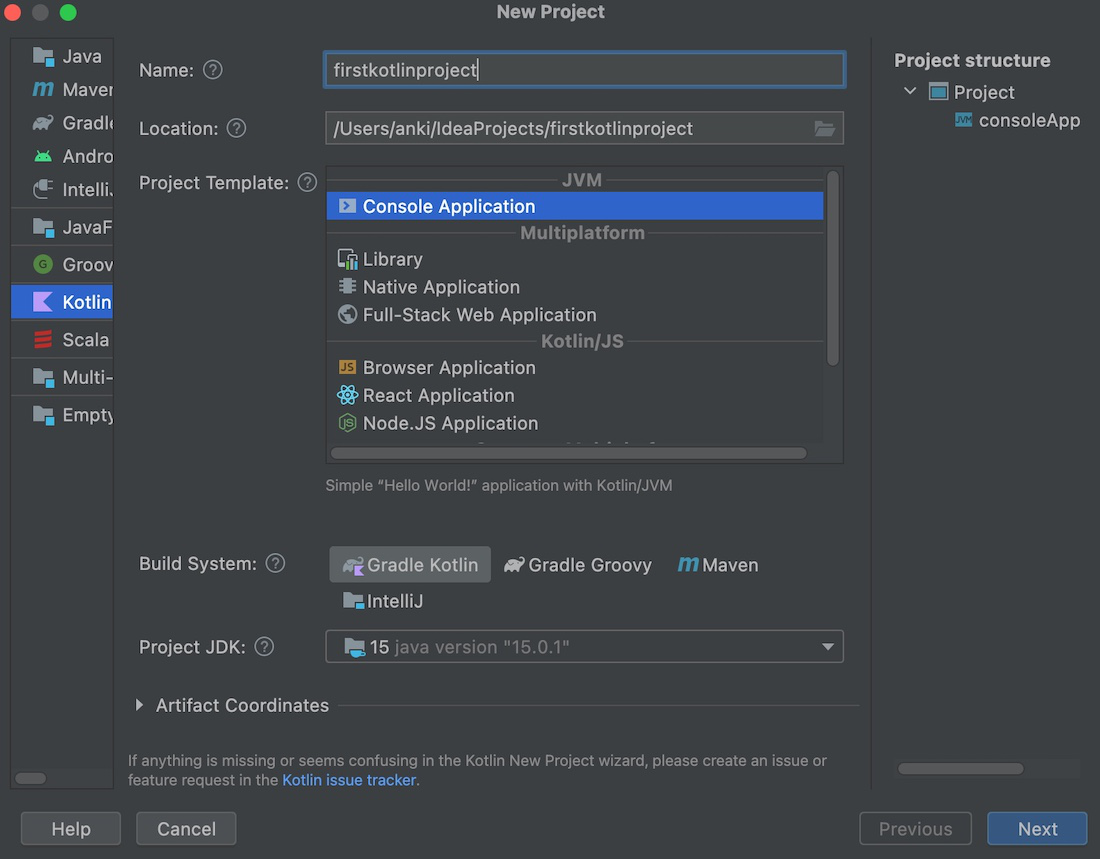Click the help icon next to Name
This screenshot has width=1100, height=859.
point(213,69)
